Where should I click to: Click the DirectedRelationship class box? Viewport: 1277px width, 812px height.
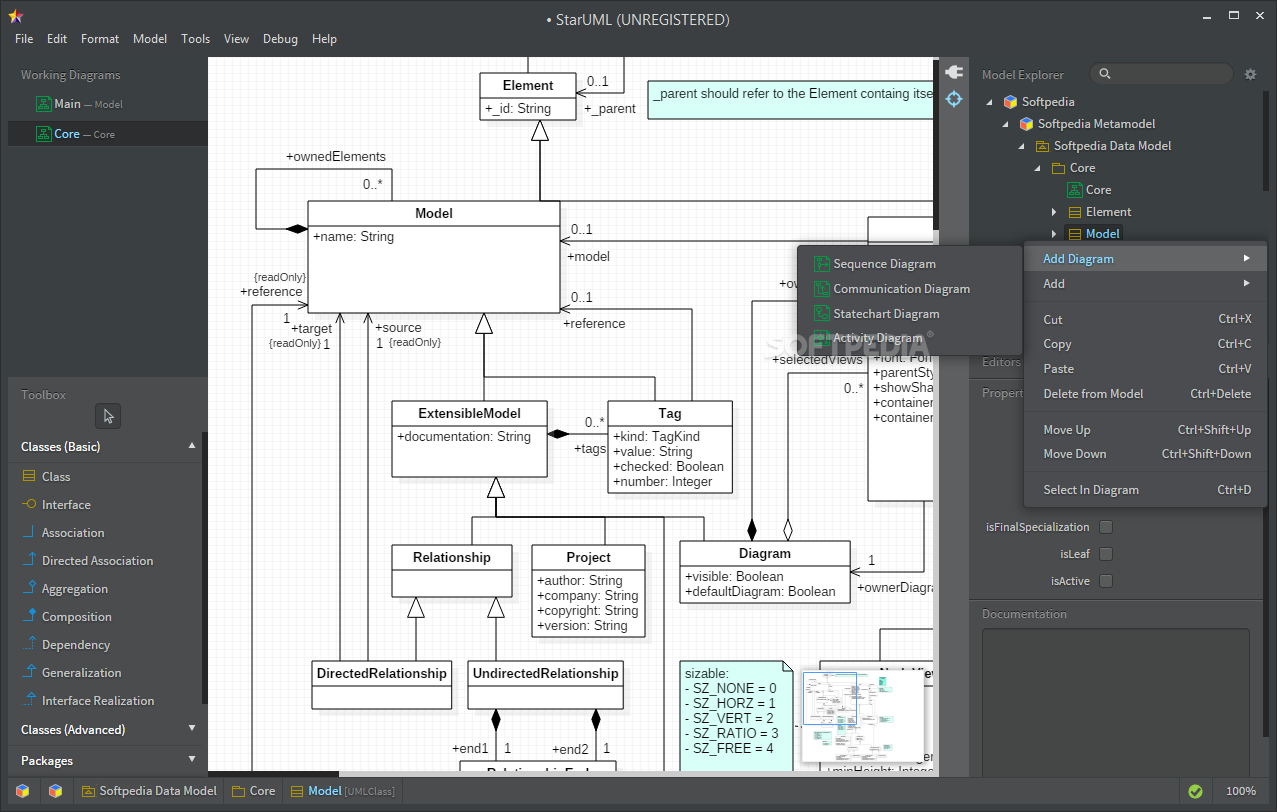(x=381, y=685)
